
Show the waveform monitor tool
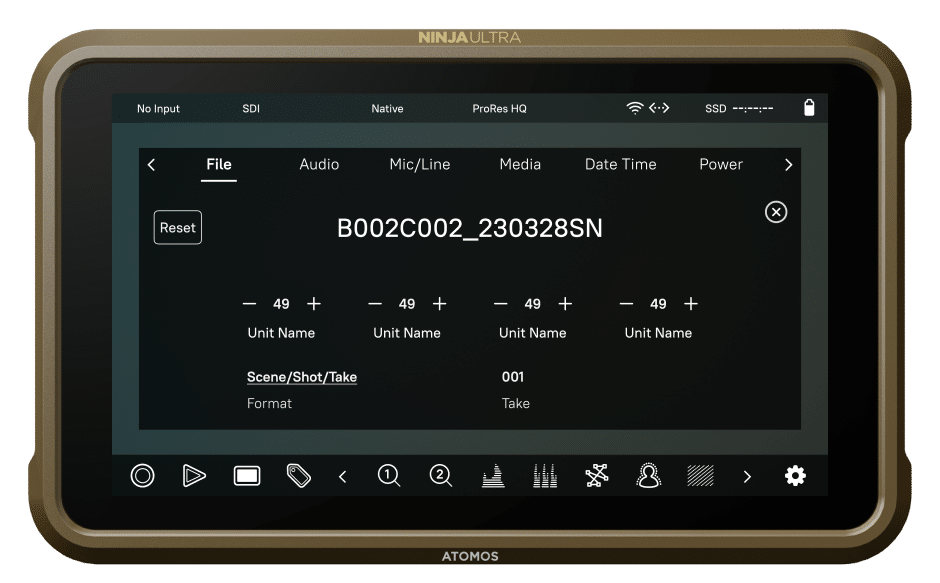click(x=493, y=476)
